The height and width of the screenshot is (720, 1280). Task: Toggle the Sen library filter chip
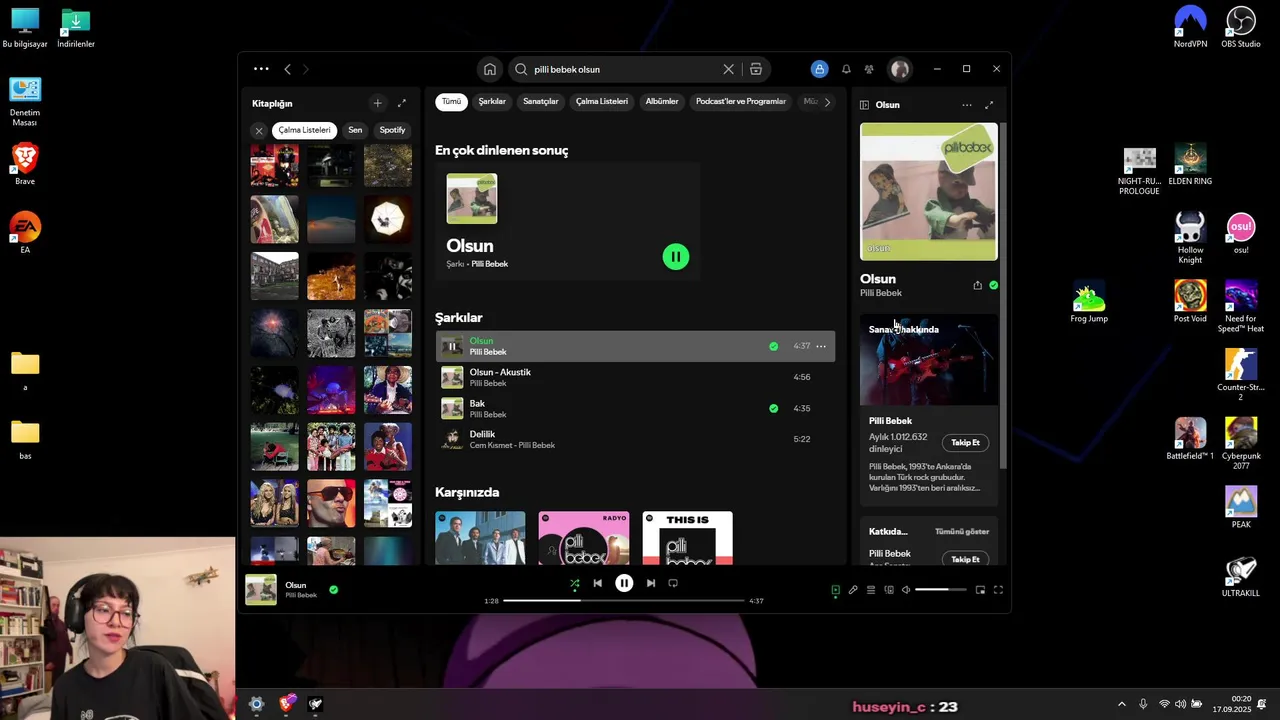(355, 130)
